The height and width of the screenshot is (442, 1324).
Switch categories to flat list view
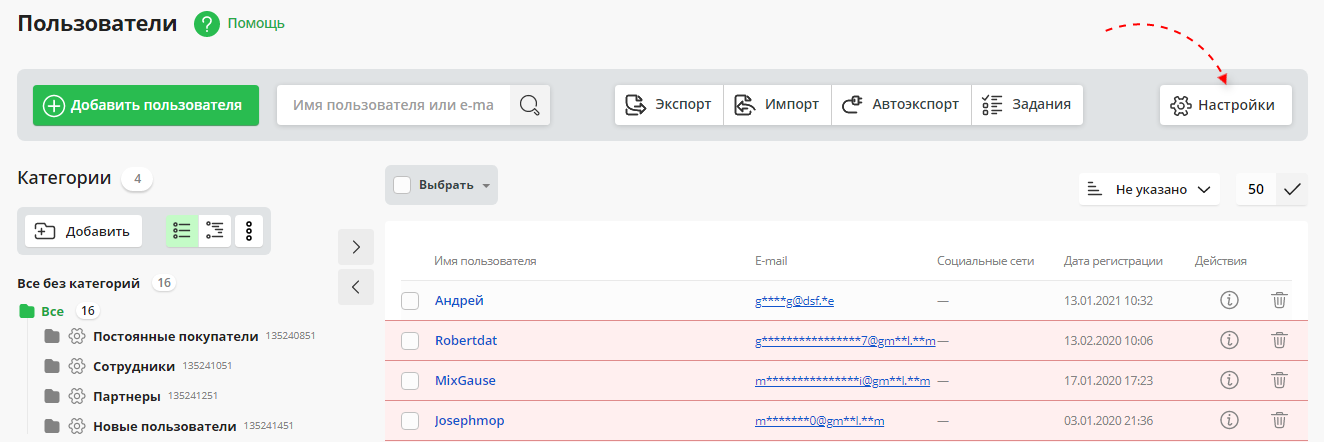pyautogui.click(x=182, y=231)
